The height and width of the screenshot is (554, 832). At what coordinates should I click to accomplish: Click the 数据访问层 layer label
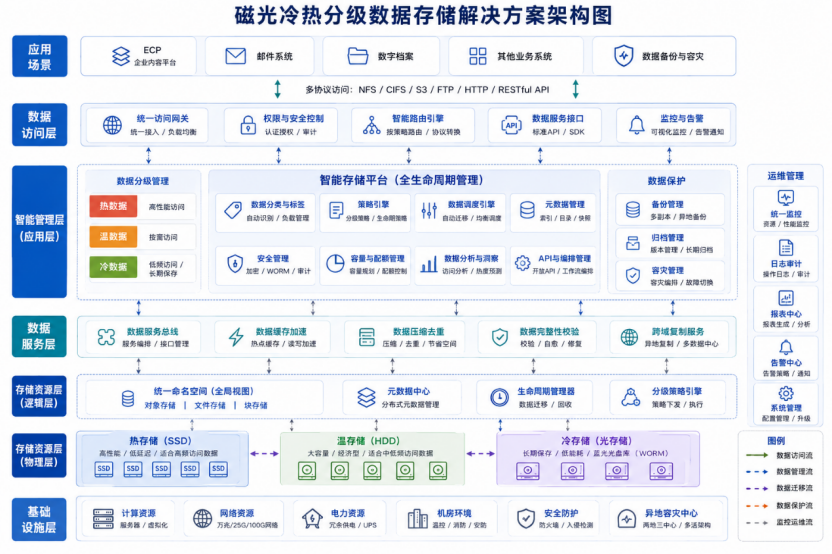(40, 125)
